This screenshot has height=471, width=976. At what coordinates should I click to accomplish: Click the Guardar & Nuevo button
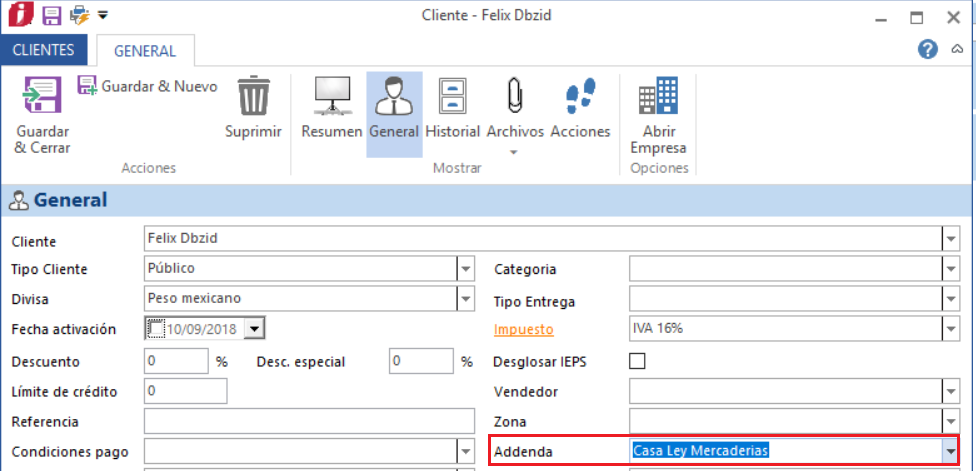coord(148,87)
